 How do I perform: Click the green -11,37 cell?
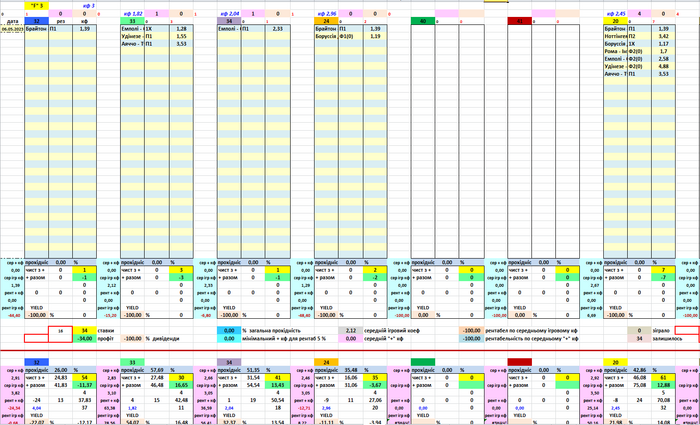pos(84,385)
